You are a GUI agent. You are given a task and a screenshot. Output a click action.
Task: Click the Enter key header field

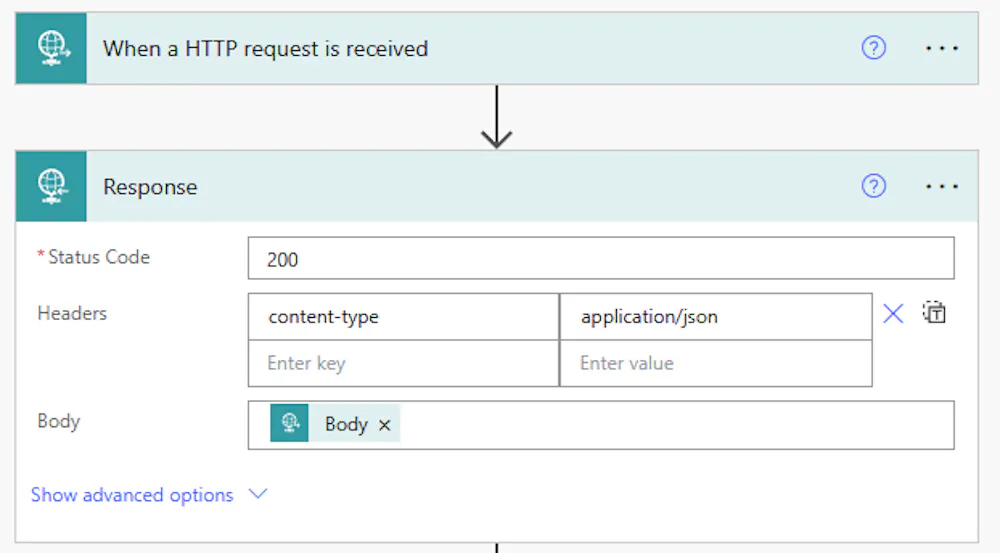click(x=403, y=363)
